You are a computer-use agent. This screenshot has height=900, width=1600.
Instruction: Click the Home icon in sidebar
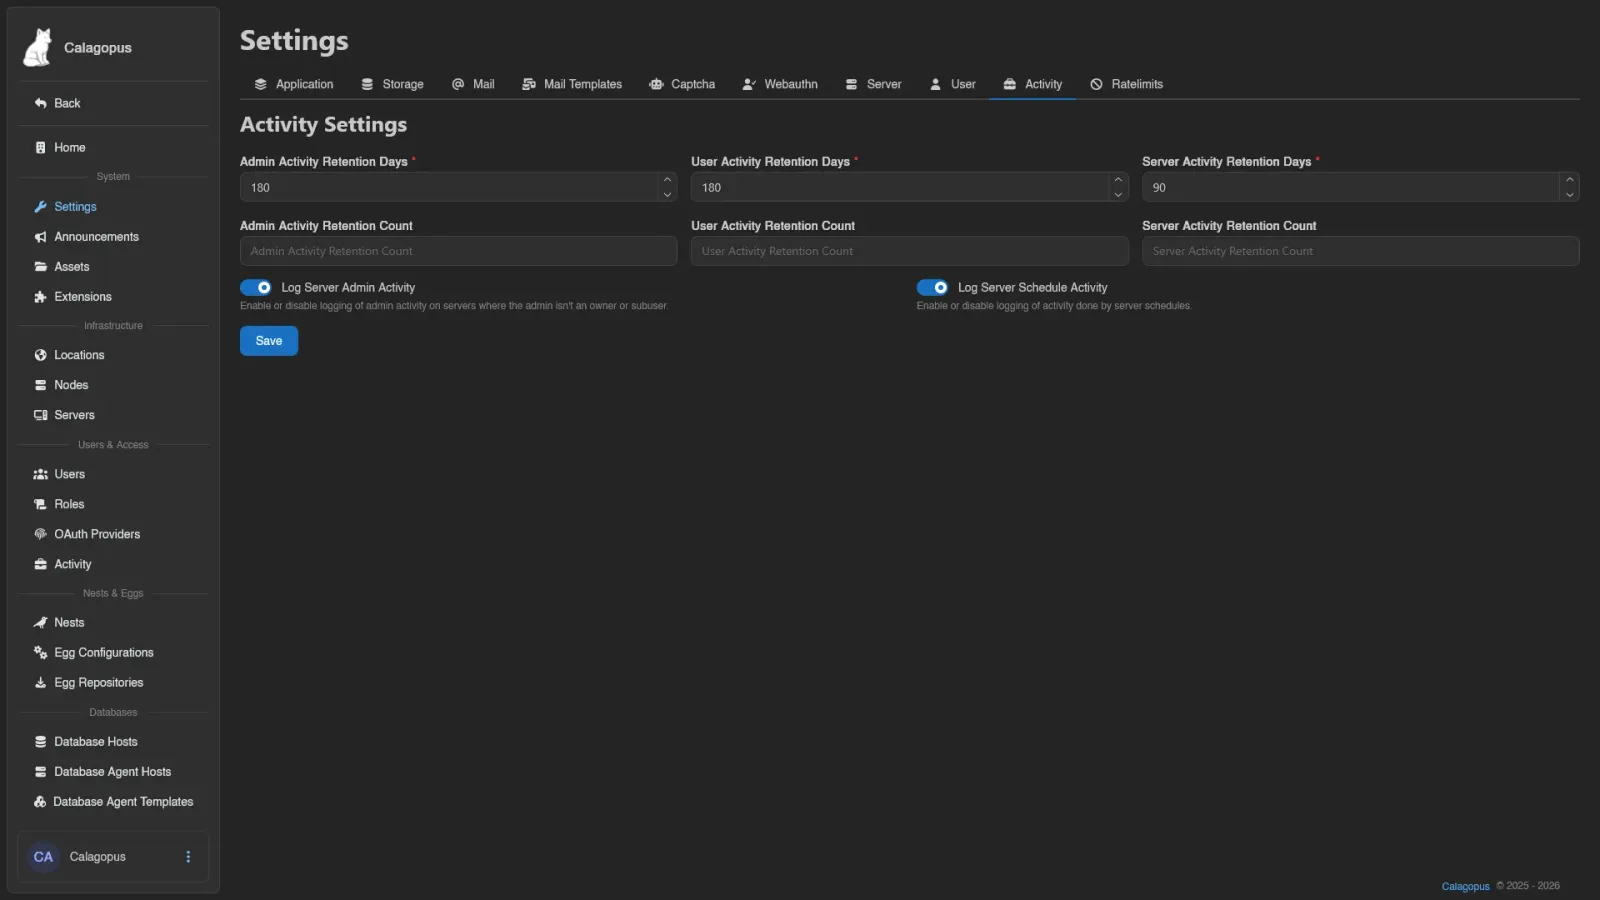[x=40, y=147]
